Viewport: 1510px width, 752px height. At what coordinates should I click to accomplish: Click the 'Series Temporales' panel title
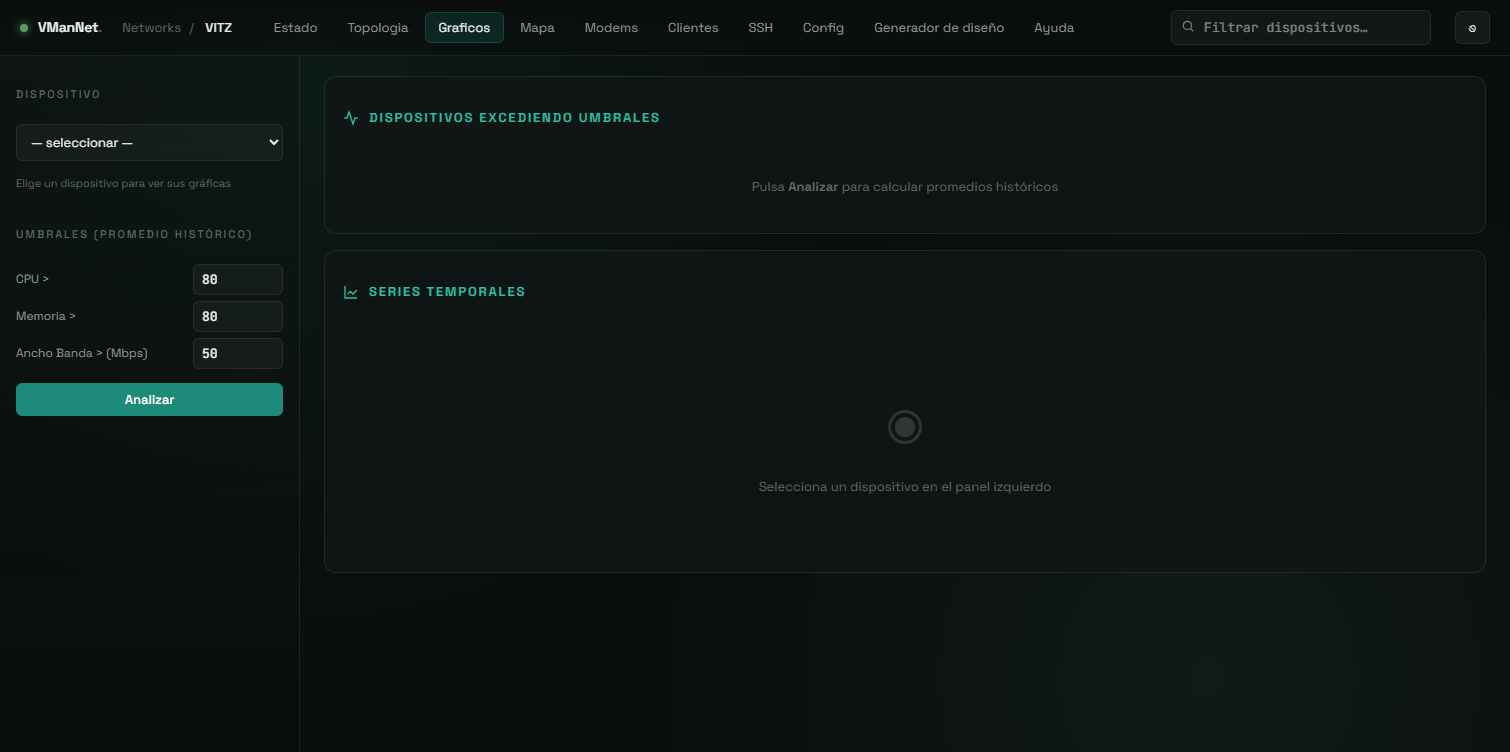[447, 292]
